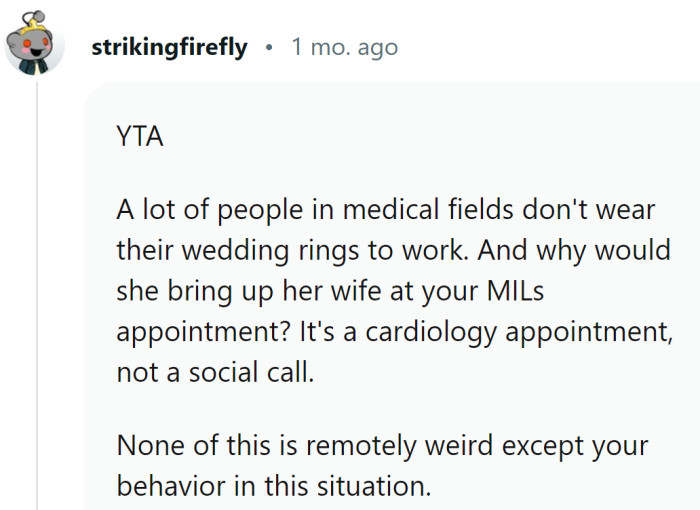Click the "YTA" verdict text

pos(140,137)
